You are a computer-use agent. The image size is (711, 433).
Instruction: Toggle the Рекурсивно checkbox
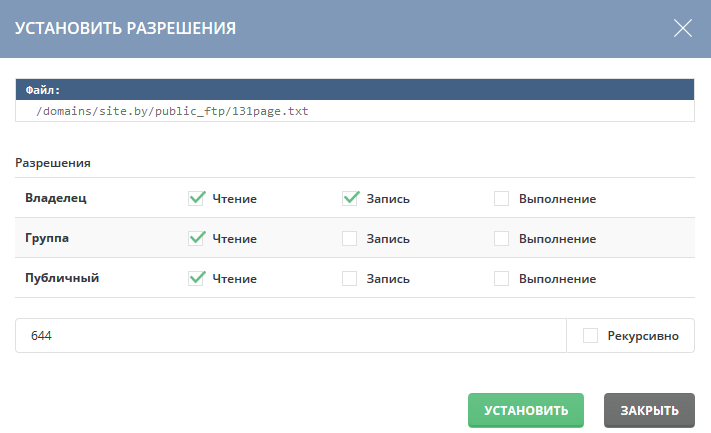point(591,336)
